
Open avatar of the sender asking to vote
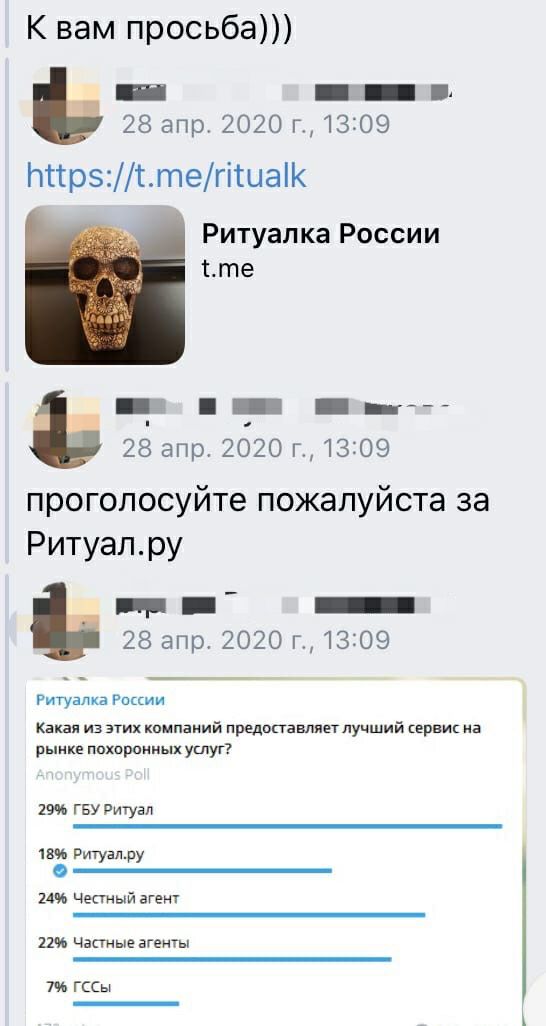[x=65, y=428]
